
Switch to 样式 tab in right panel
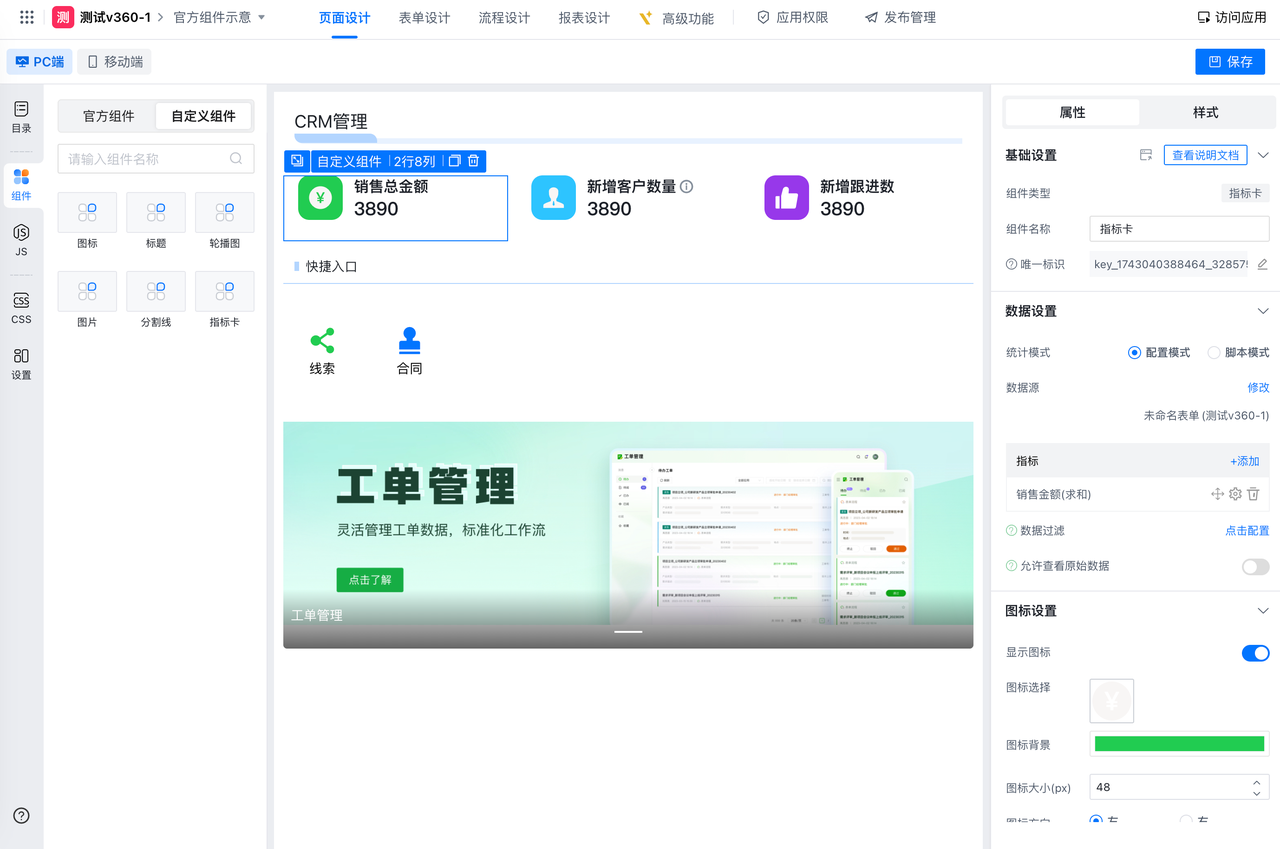1205,113
